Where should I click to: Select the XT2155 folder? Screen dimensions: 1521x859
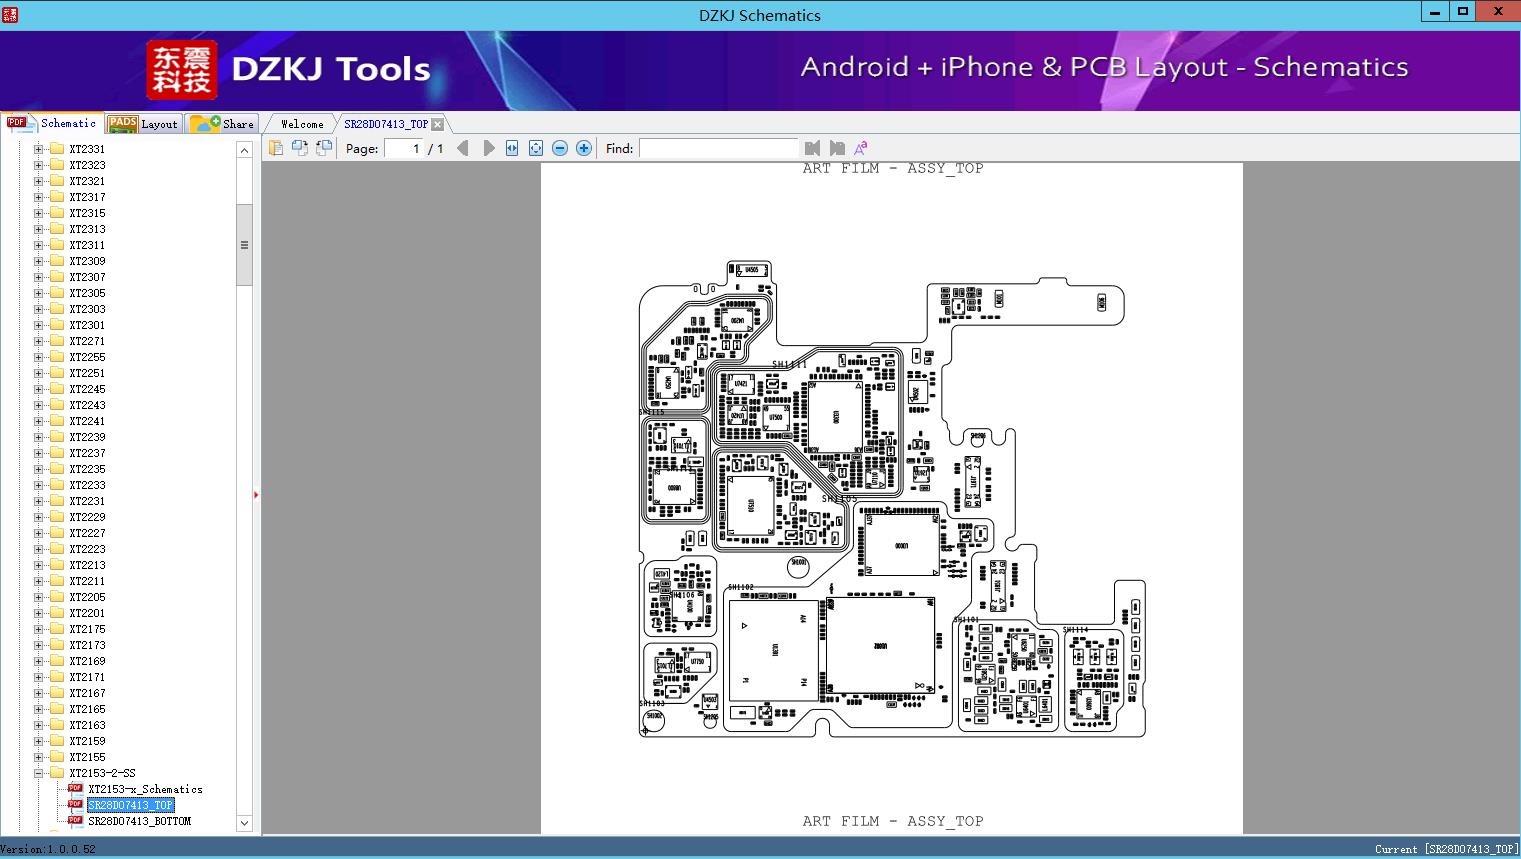coord(87,757)
